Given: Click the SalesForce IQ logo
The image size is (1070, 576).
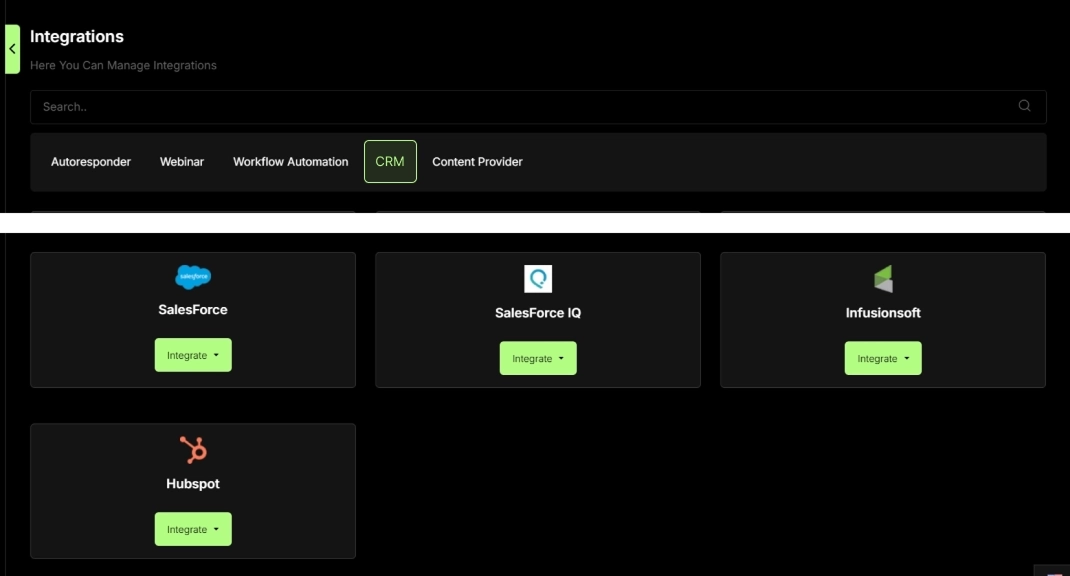Looking at the screenshot, I should pyautogui.click(x=538, y=278).
